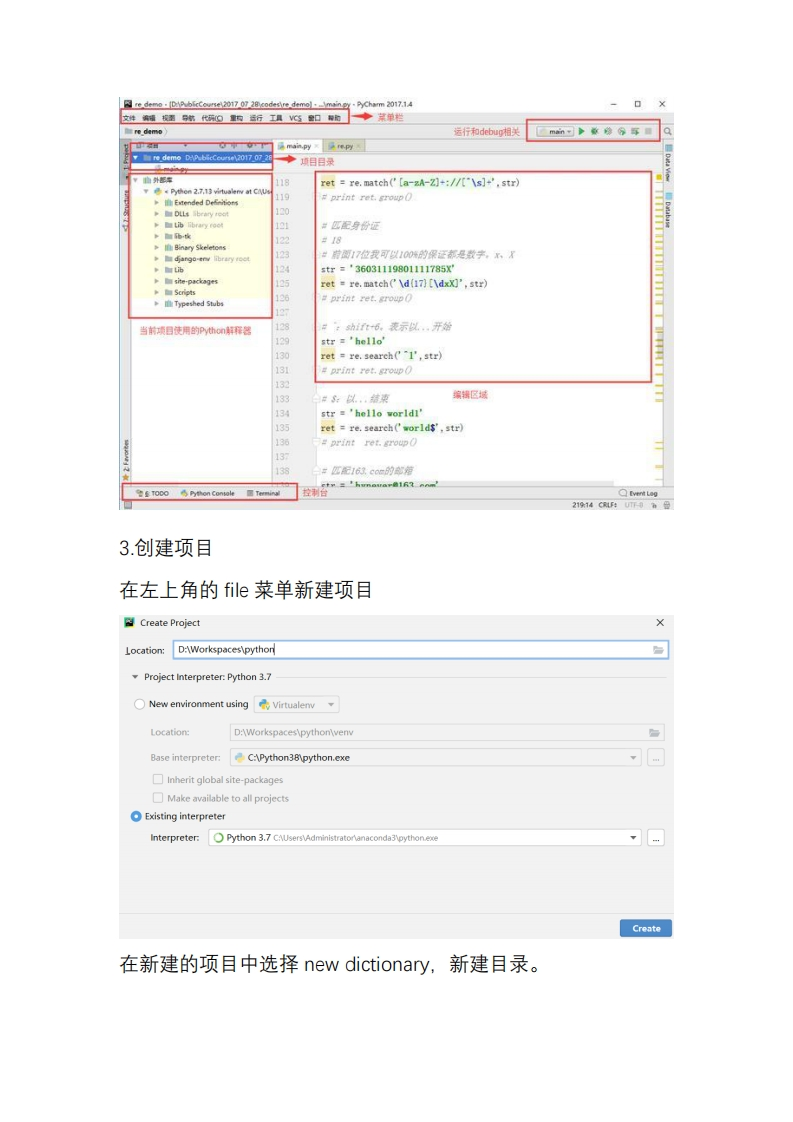The image size is (793, 1122).
Task: Click the gray Stop square in the run toolbar
Action: click(x=648, y=132)
